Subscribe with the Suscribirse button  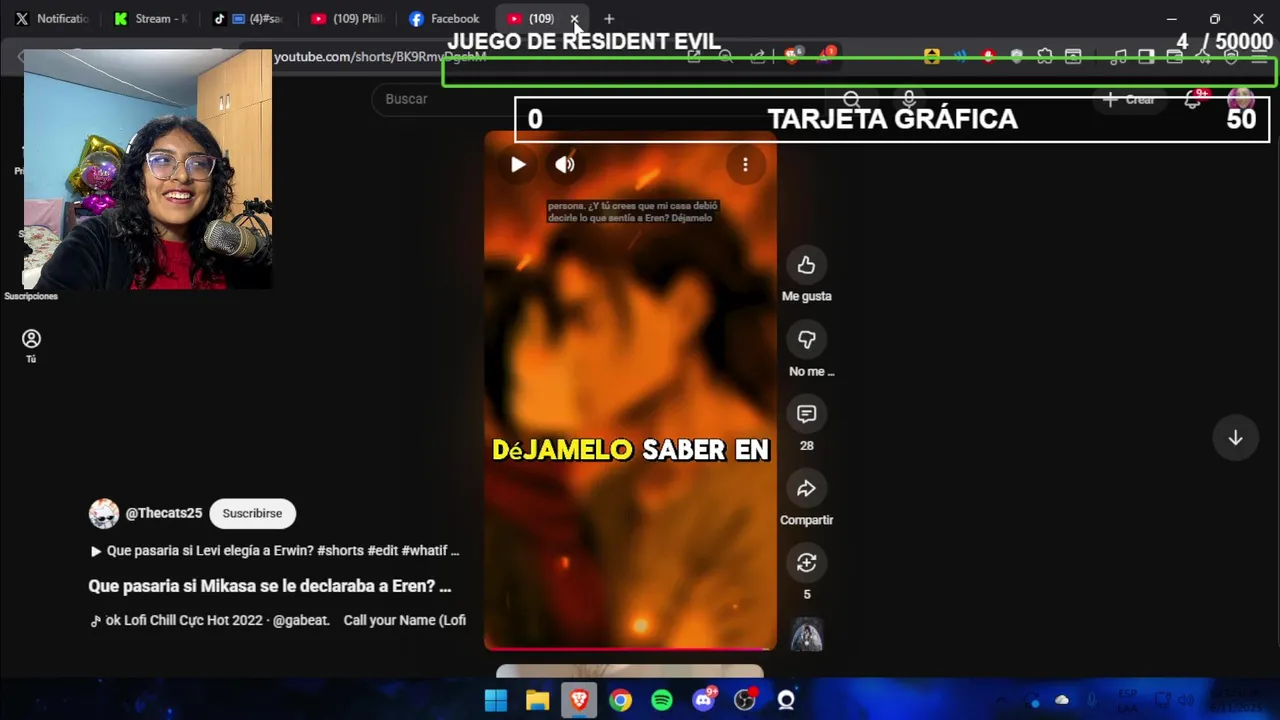coord(252,513)
